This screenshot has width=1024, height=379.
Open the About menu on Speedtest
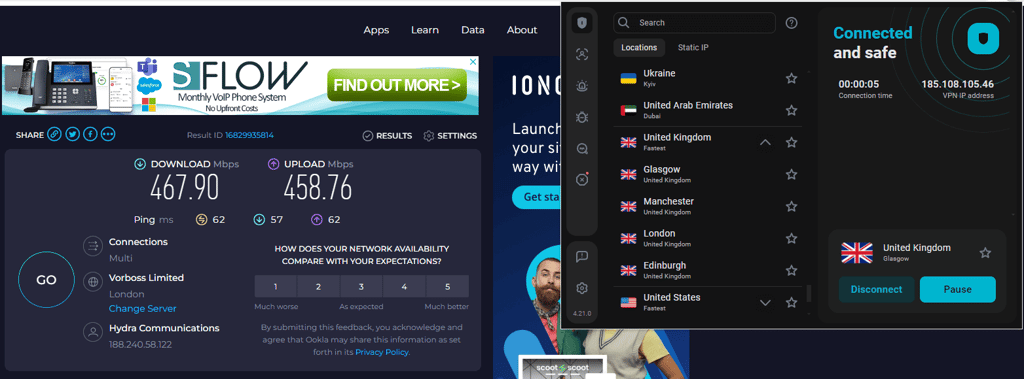[522, 30]
